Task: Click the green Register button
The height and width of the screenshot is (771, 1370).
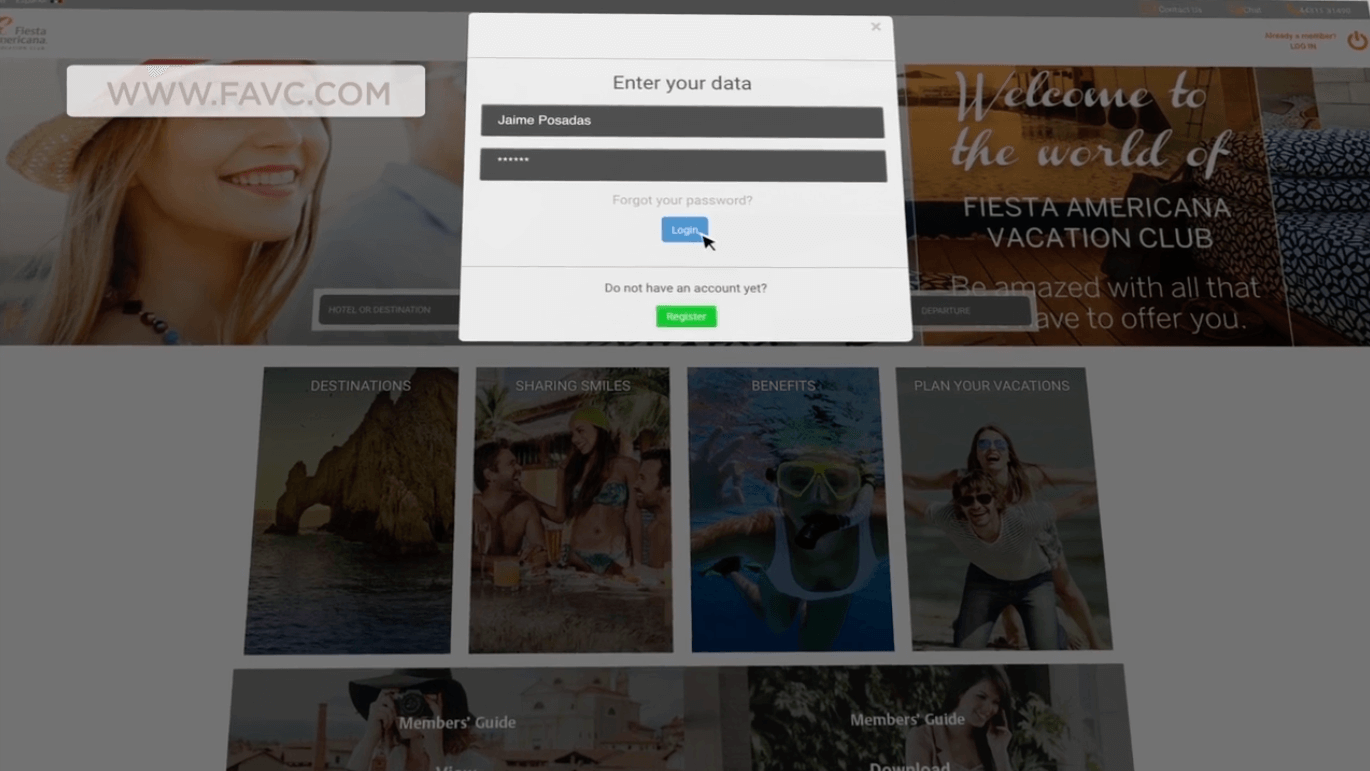Action: tap(686, 316)
